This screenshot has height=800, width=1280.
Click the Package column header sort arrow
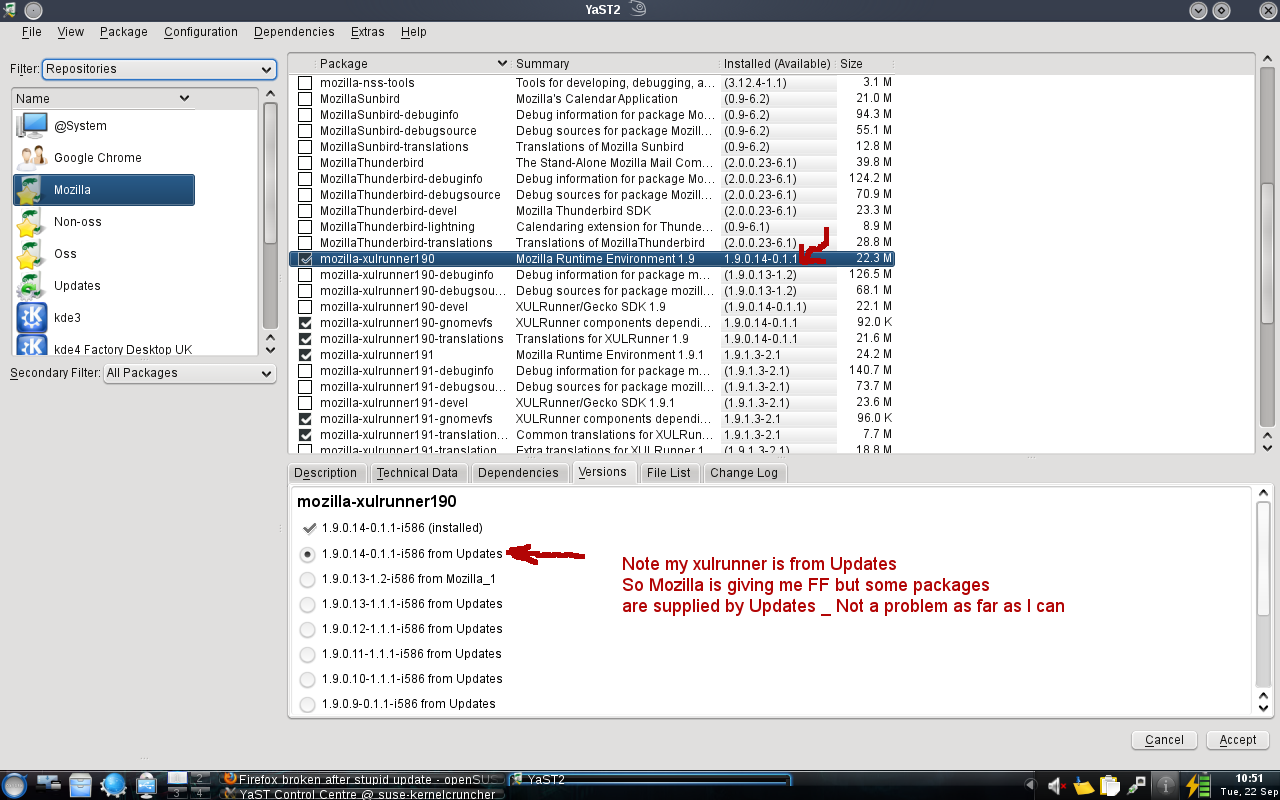coord(502,63)
